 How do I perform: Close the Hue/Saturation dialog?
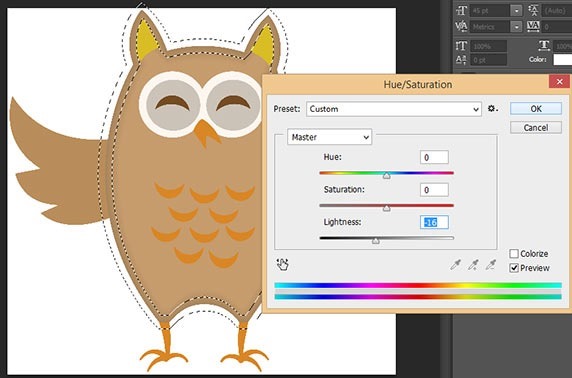coord(559,82)
